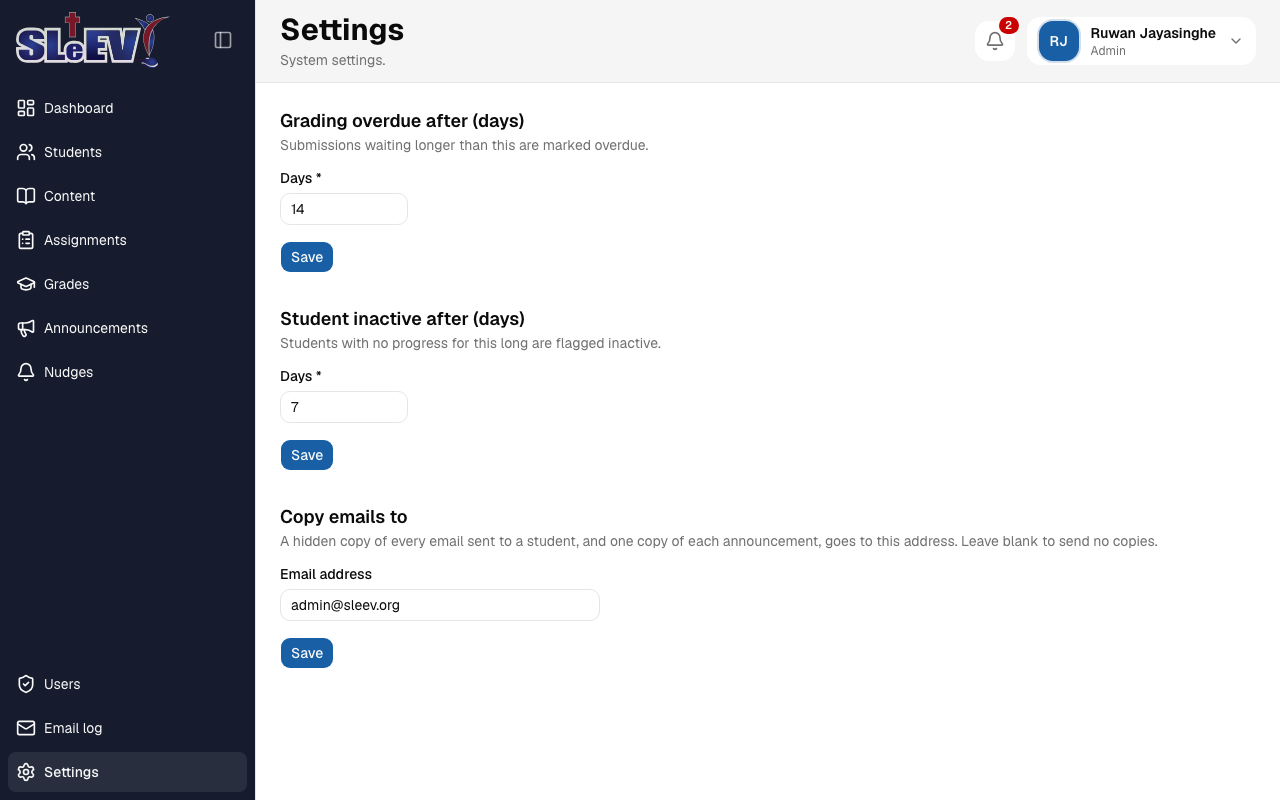Click "System settings." subtitle

(333, 60)
